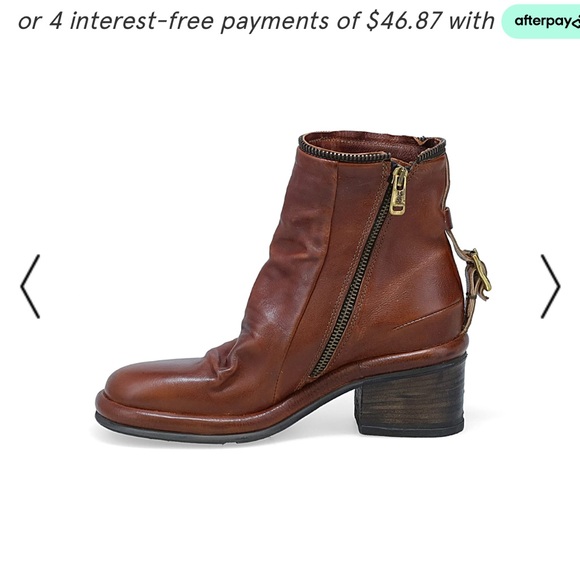This screenshot has height=580, width=580.
Task: Go to the previous product image arrow
Action: pos(30,286)
